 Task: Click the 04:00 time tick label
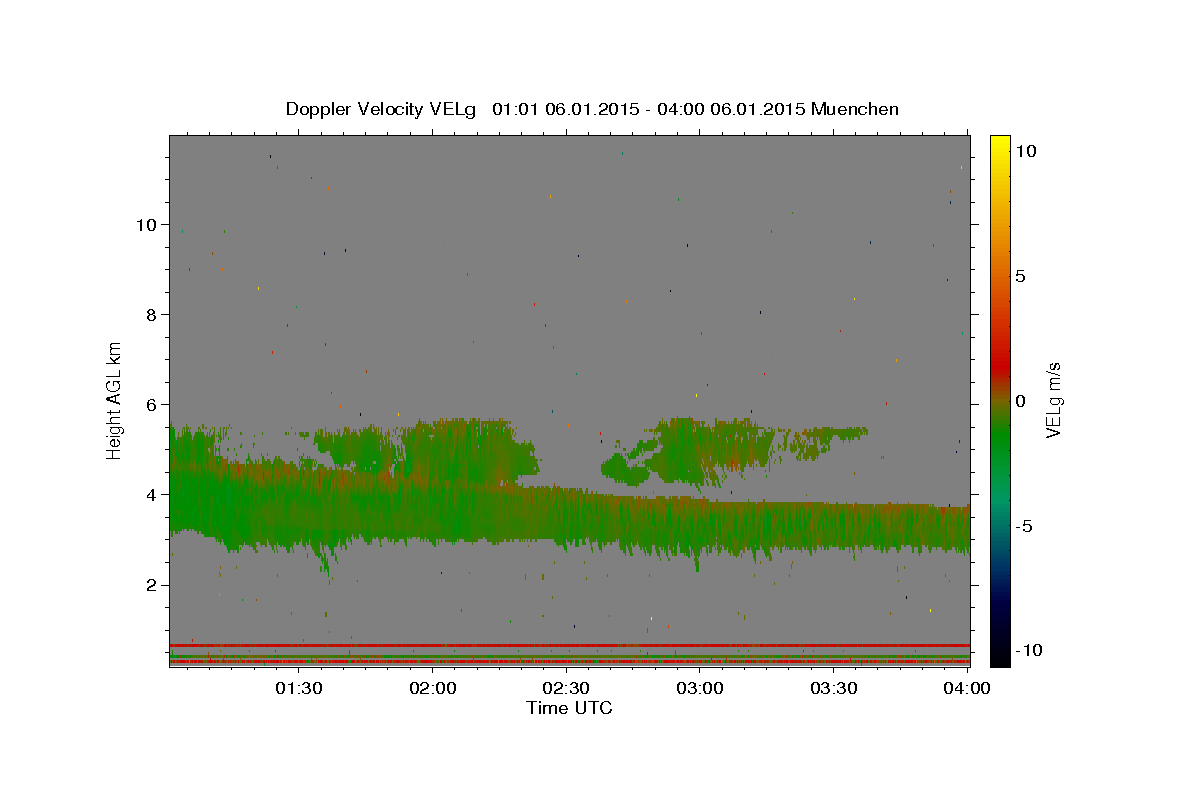[x=968, y=688]
